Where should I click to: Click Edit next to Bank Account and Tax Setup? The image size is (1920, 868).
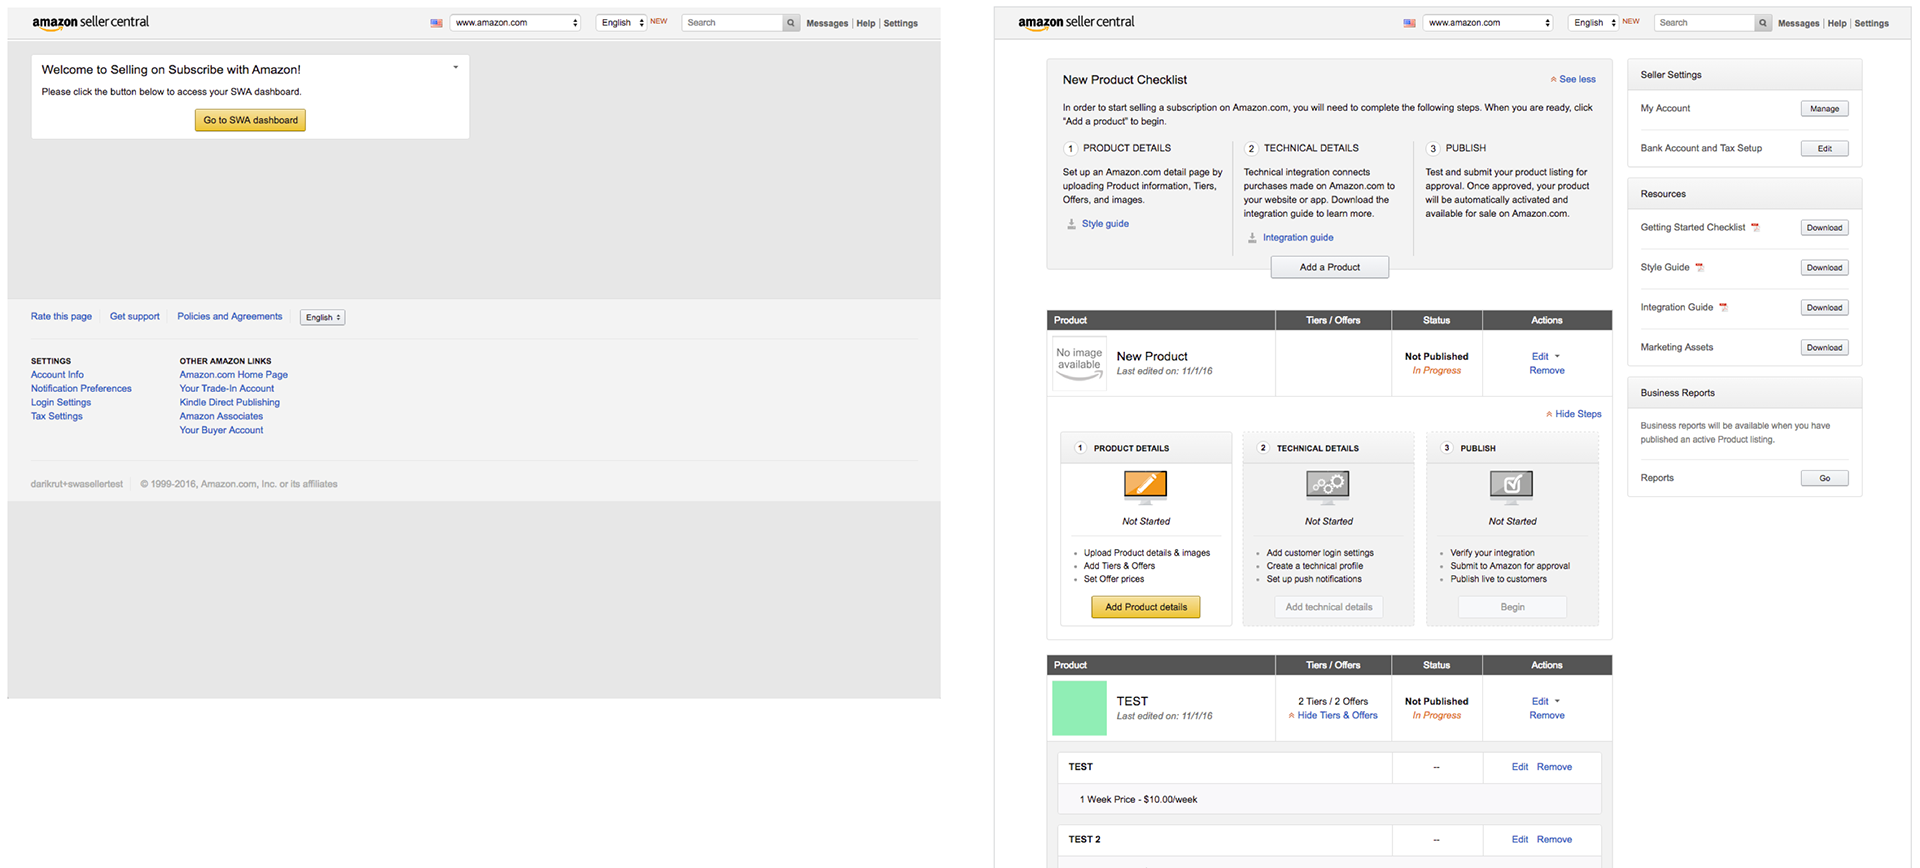[1825, 149]
